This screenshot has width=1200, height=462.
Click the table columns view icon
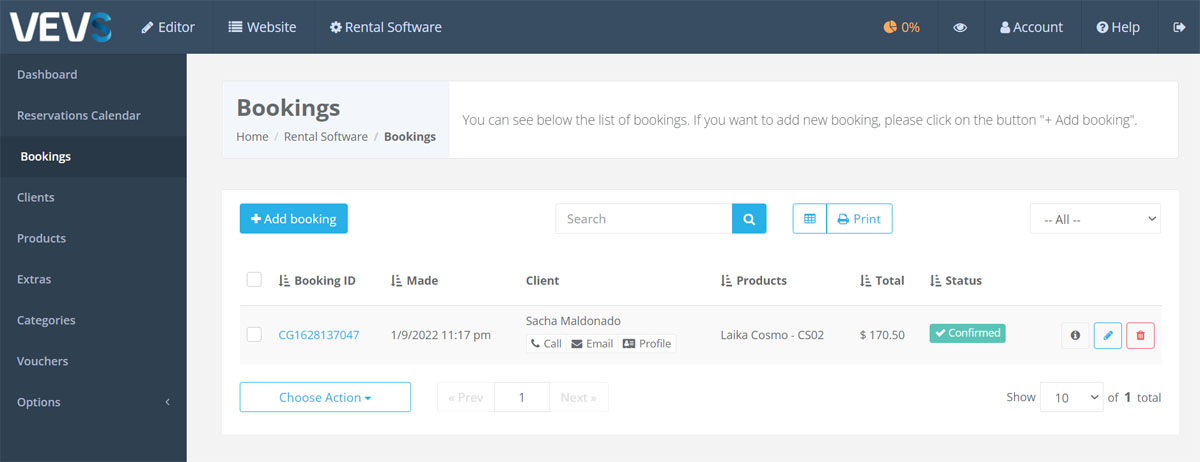tap(810, 219)
